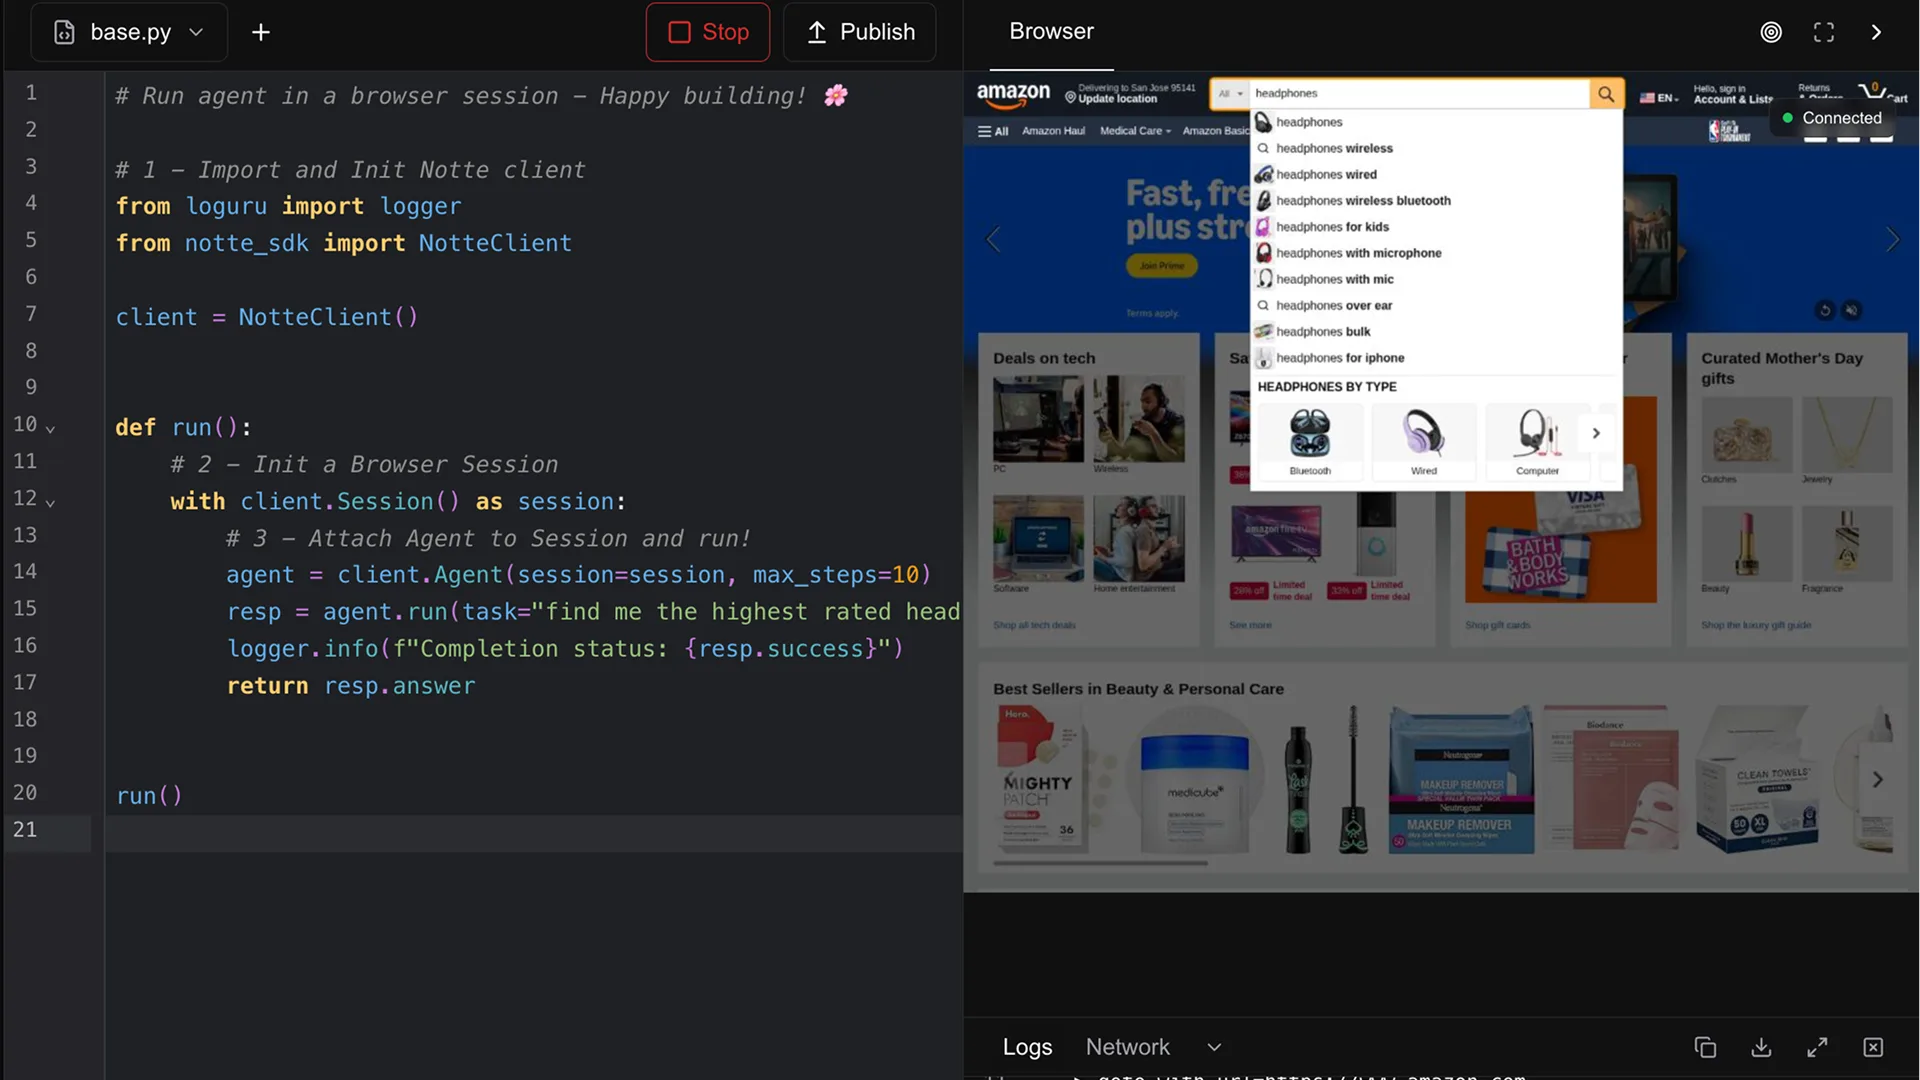Collapse the with-session fold arrow on line 12
The height and width of the screenshot is (1080, 1920).
point(50,502)
